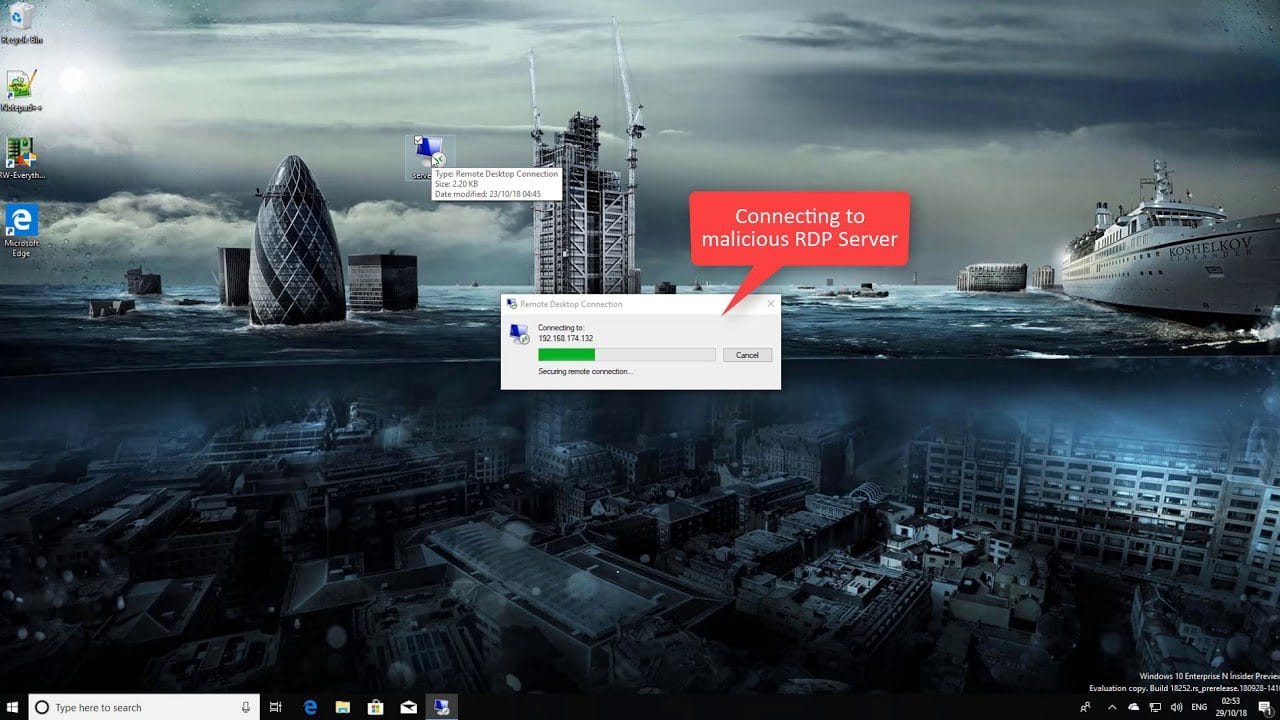Open Microsoft Store from the taskbar
Viewport: 1280px width, 720px height.
pos(375,707)
